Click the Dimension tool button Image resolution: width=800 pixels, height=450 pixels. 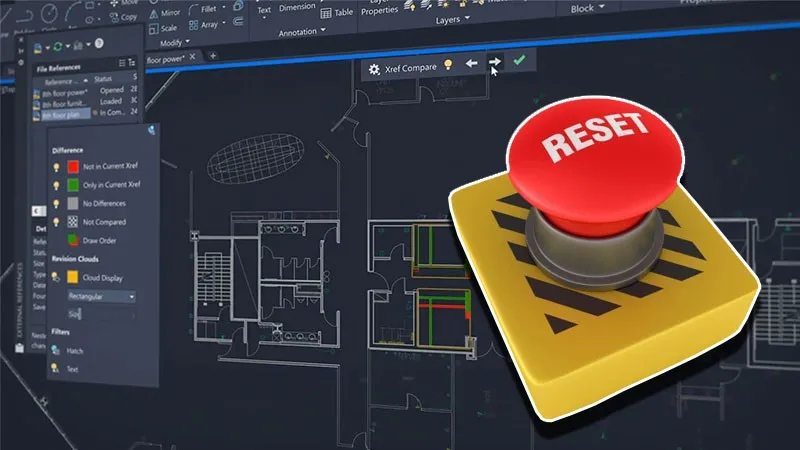297,7
